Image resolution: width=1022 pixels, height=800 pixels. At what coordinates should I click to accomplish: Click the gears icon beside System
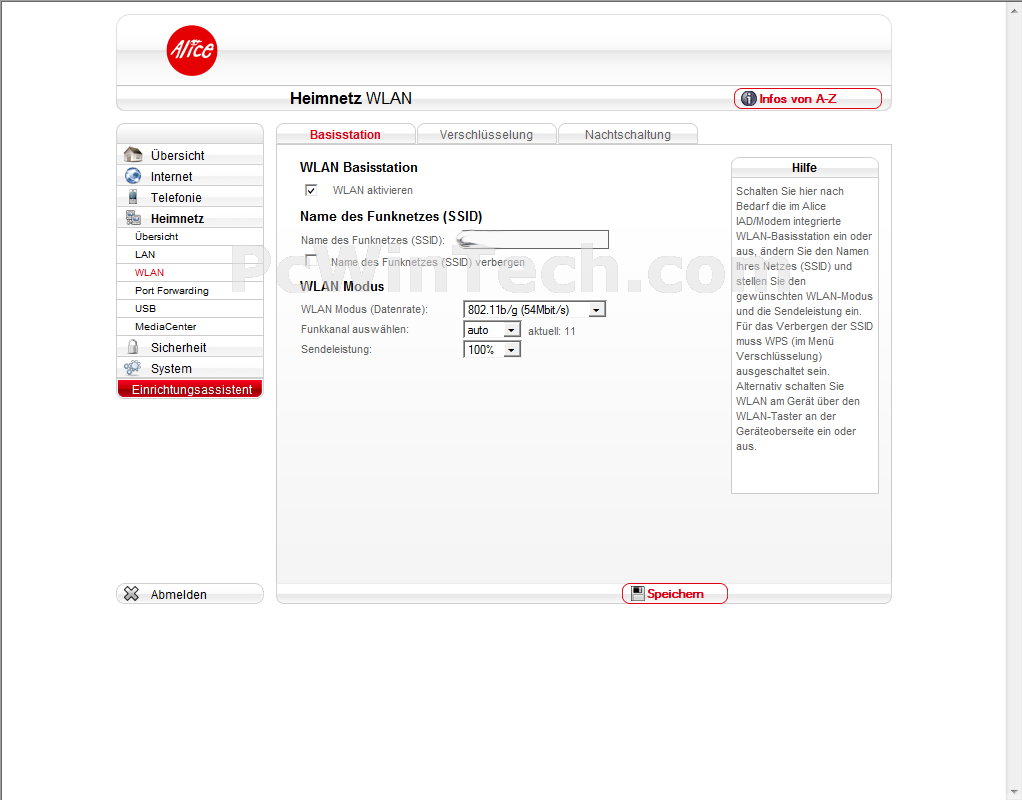coord(132,368)
